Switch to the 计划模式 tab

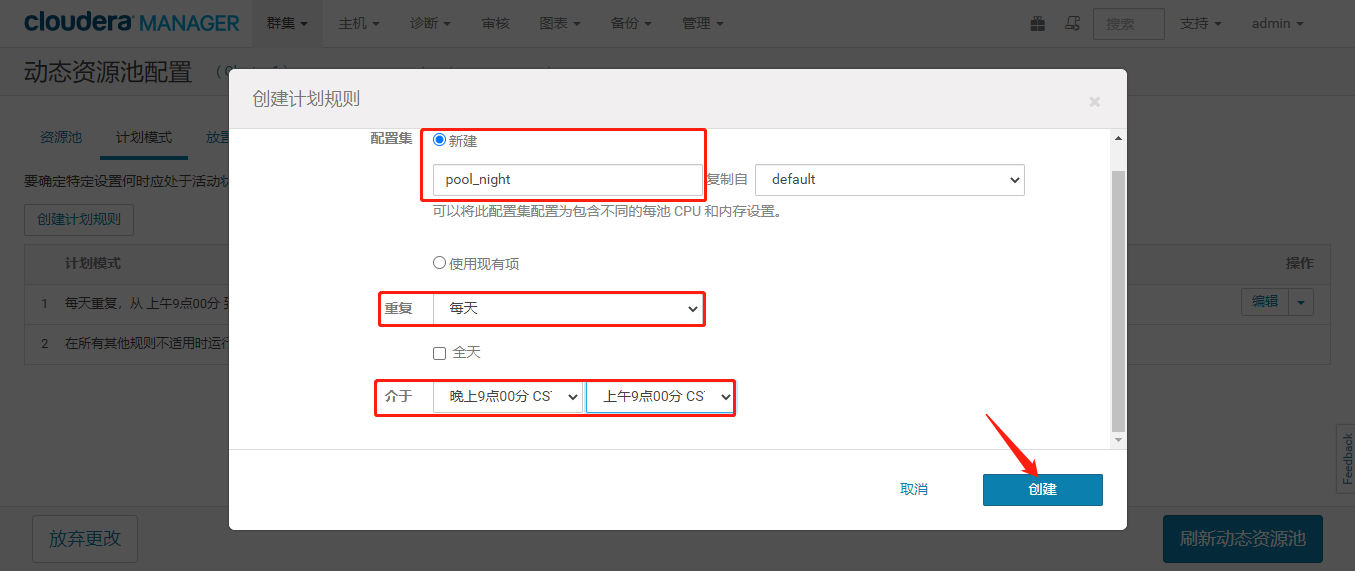tap(144, 138)
